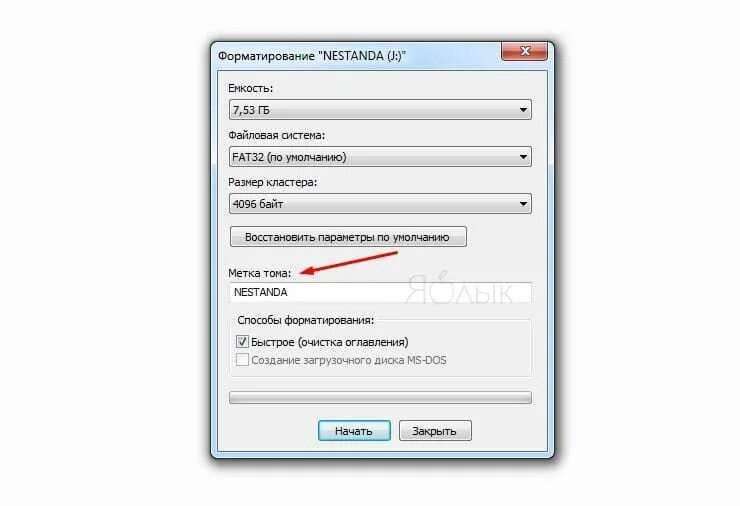Start formatting with the Начать button
Screen dimensions: 740x506
pos(354,430)
